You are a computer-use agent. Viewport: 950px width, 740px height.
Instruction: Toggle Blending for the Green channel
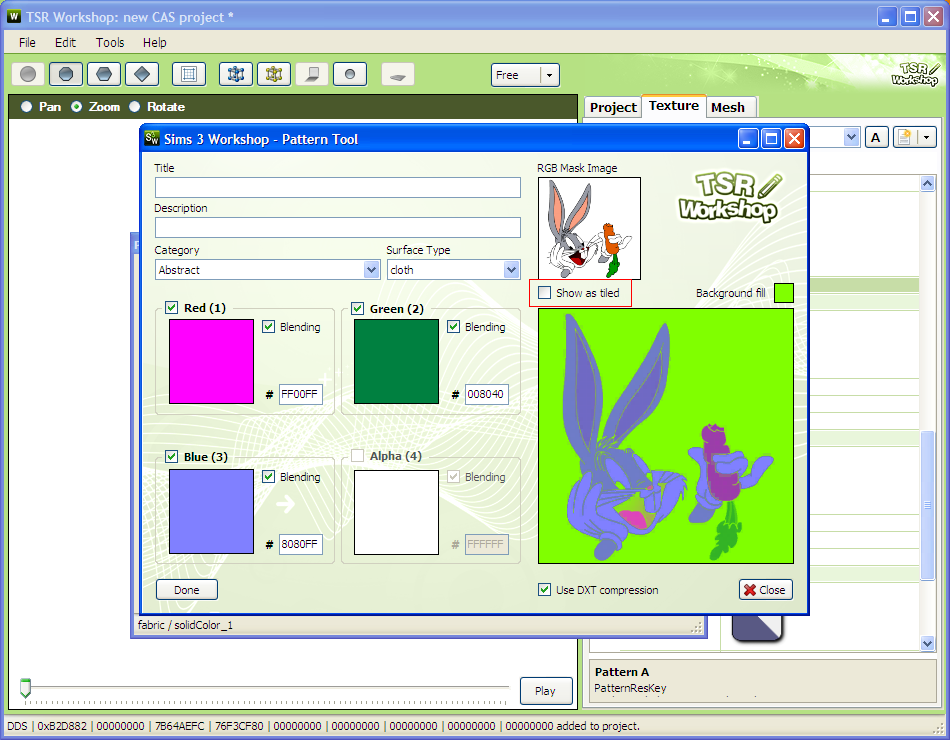coord(453,327)
